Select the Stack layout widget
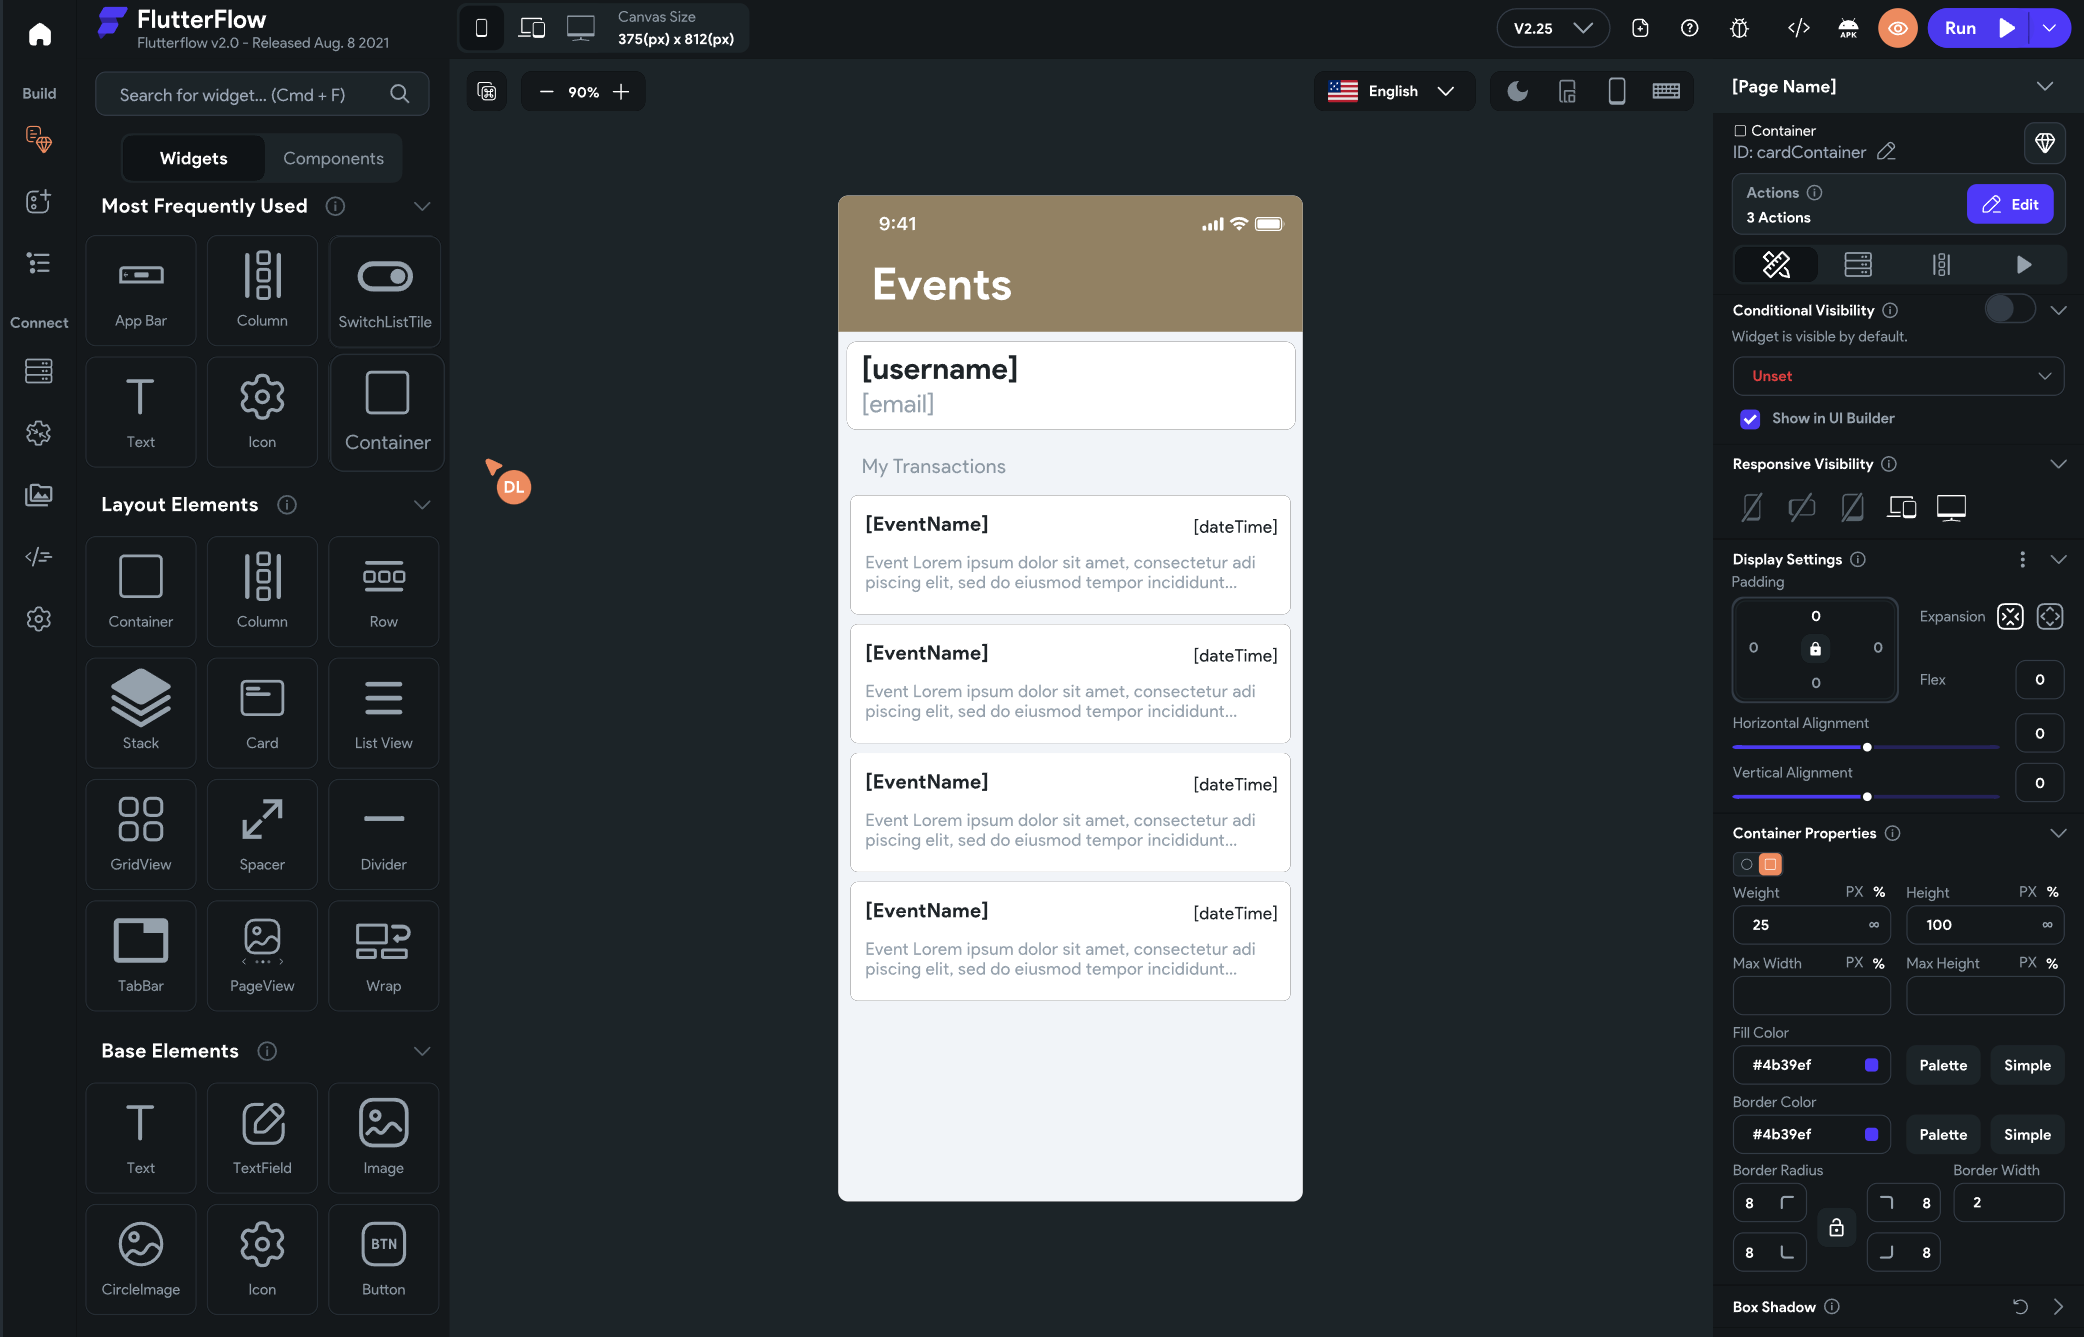The image size is (2084, 1337). [x=141, y=711]
